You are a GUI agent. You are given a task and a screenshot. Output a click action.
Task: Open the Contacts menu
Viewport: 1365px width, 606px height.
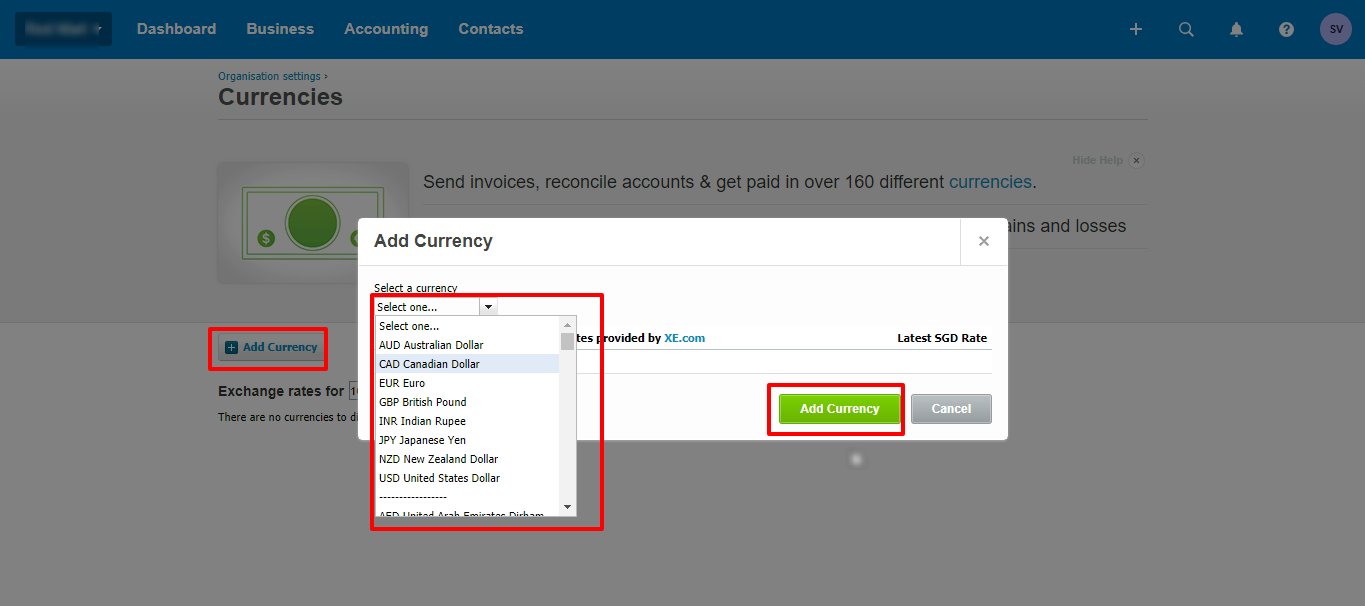491,29
